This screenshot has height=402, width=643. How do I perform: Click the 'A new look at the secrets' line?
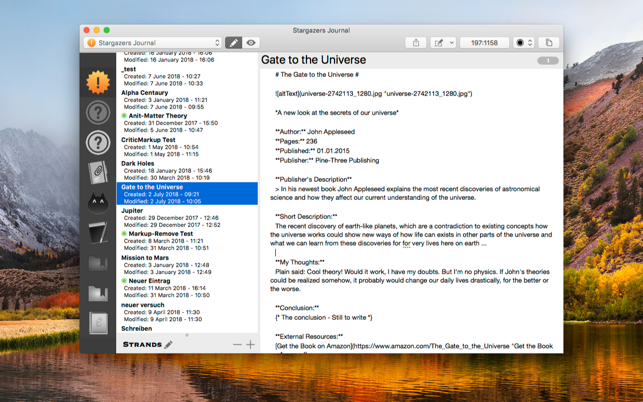[x=337, y=112]
